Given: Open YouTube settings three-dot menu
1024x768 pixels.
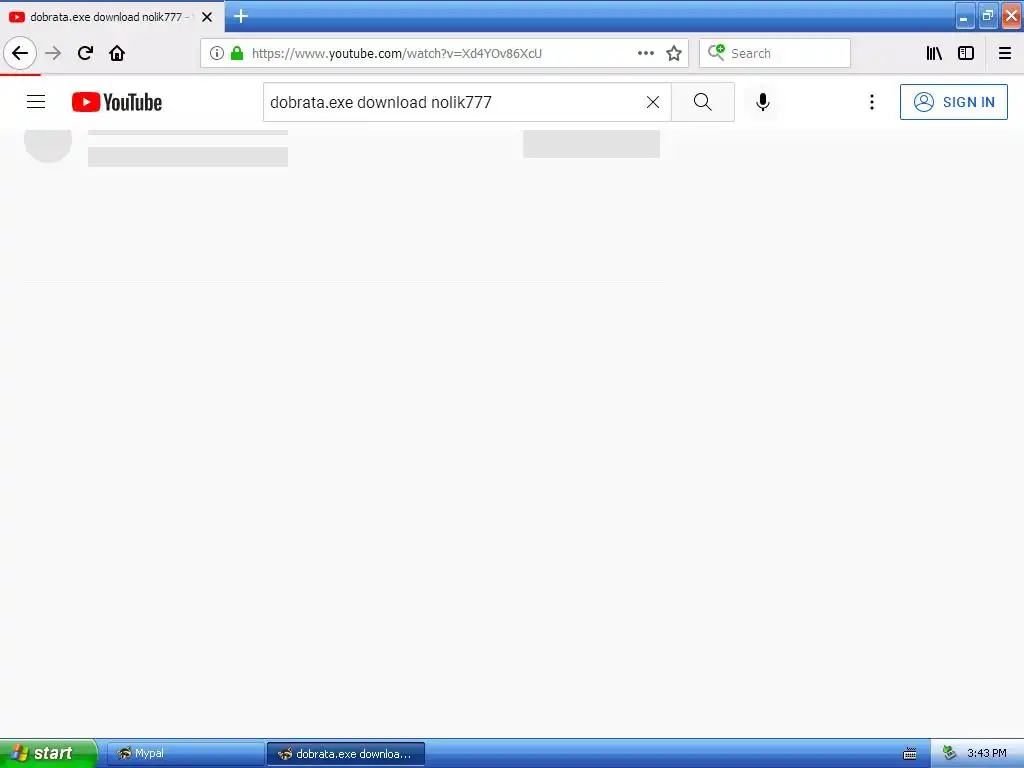Looking at the screenshot, I should click(x=871, y=102).
